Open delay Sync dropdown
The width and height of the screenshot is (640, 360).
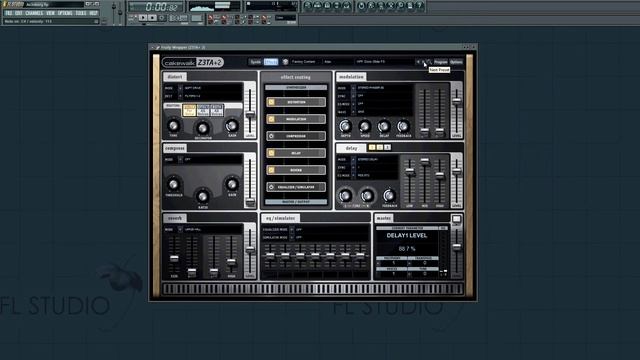pyautogui.click(x=353, y=167)
